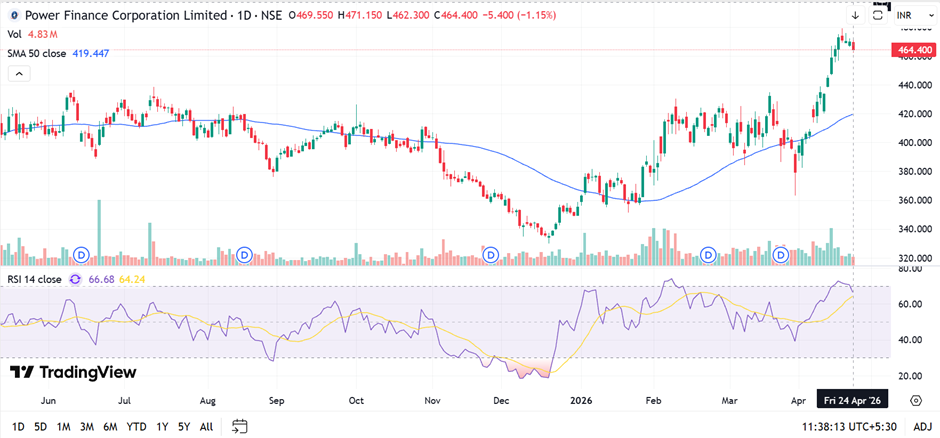Select the 1D time range
The height and width of the screenshot is (438, 940).
pos(16,427)
